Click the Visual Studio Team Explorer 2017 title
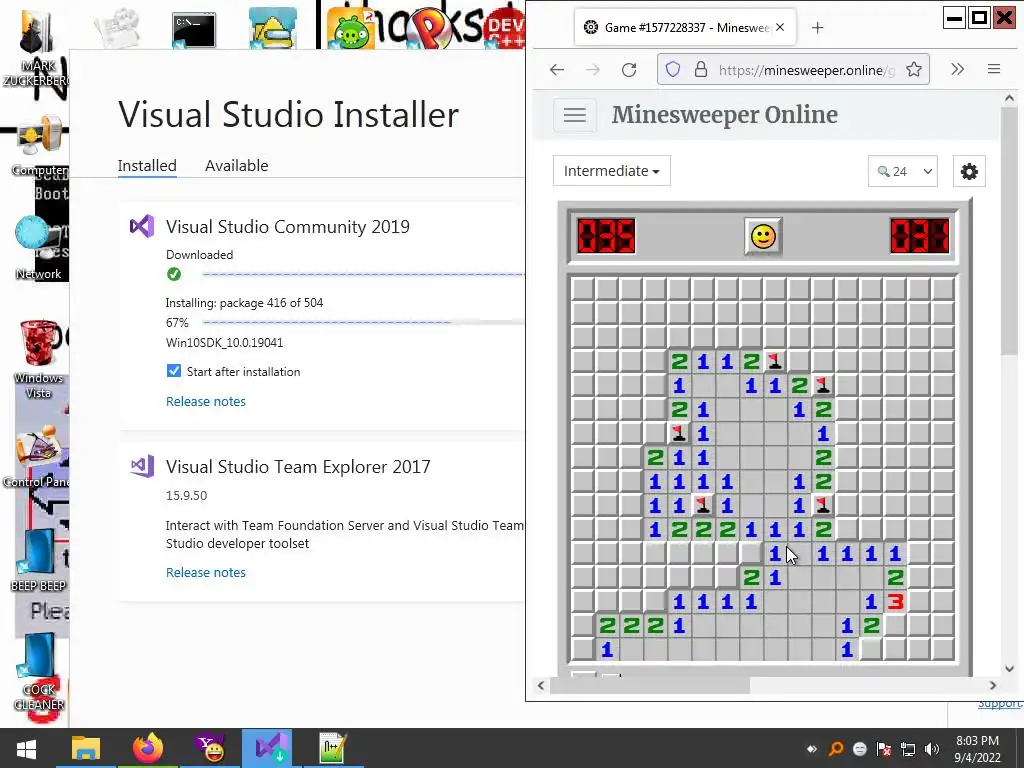Screen dimensions: 1024x768 pyautogui.click(x=298, y=467)
